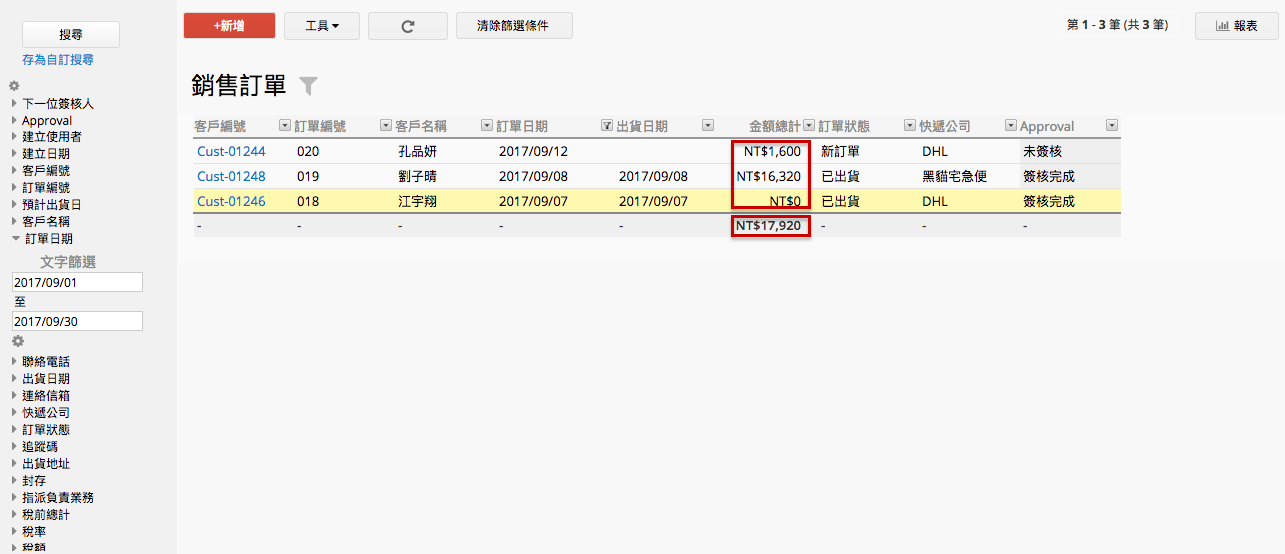
Task: Click the record count 第 1 - 3 筆
Action: pyautogui.click(x=1117, y=25)
